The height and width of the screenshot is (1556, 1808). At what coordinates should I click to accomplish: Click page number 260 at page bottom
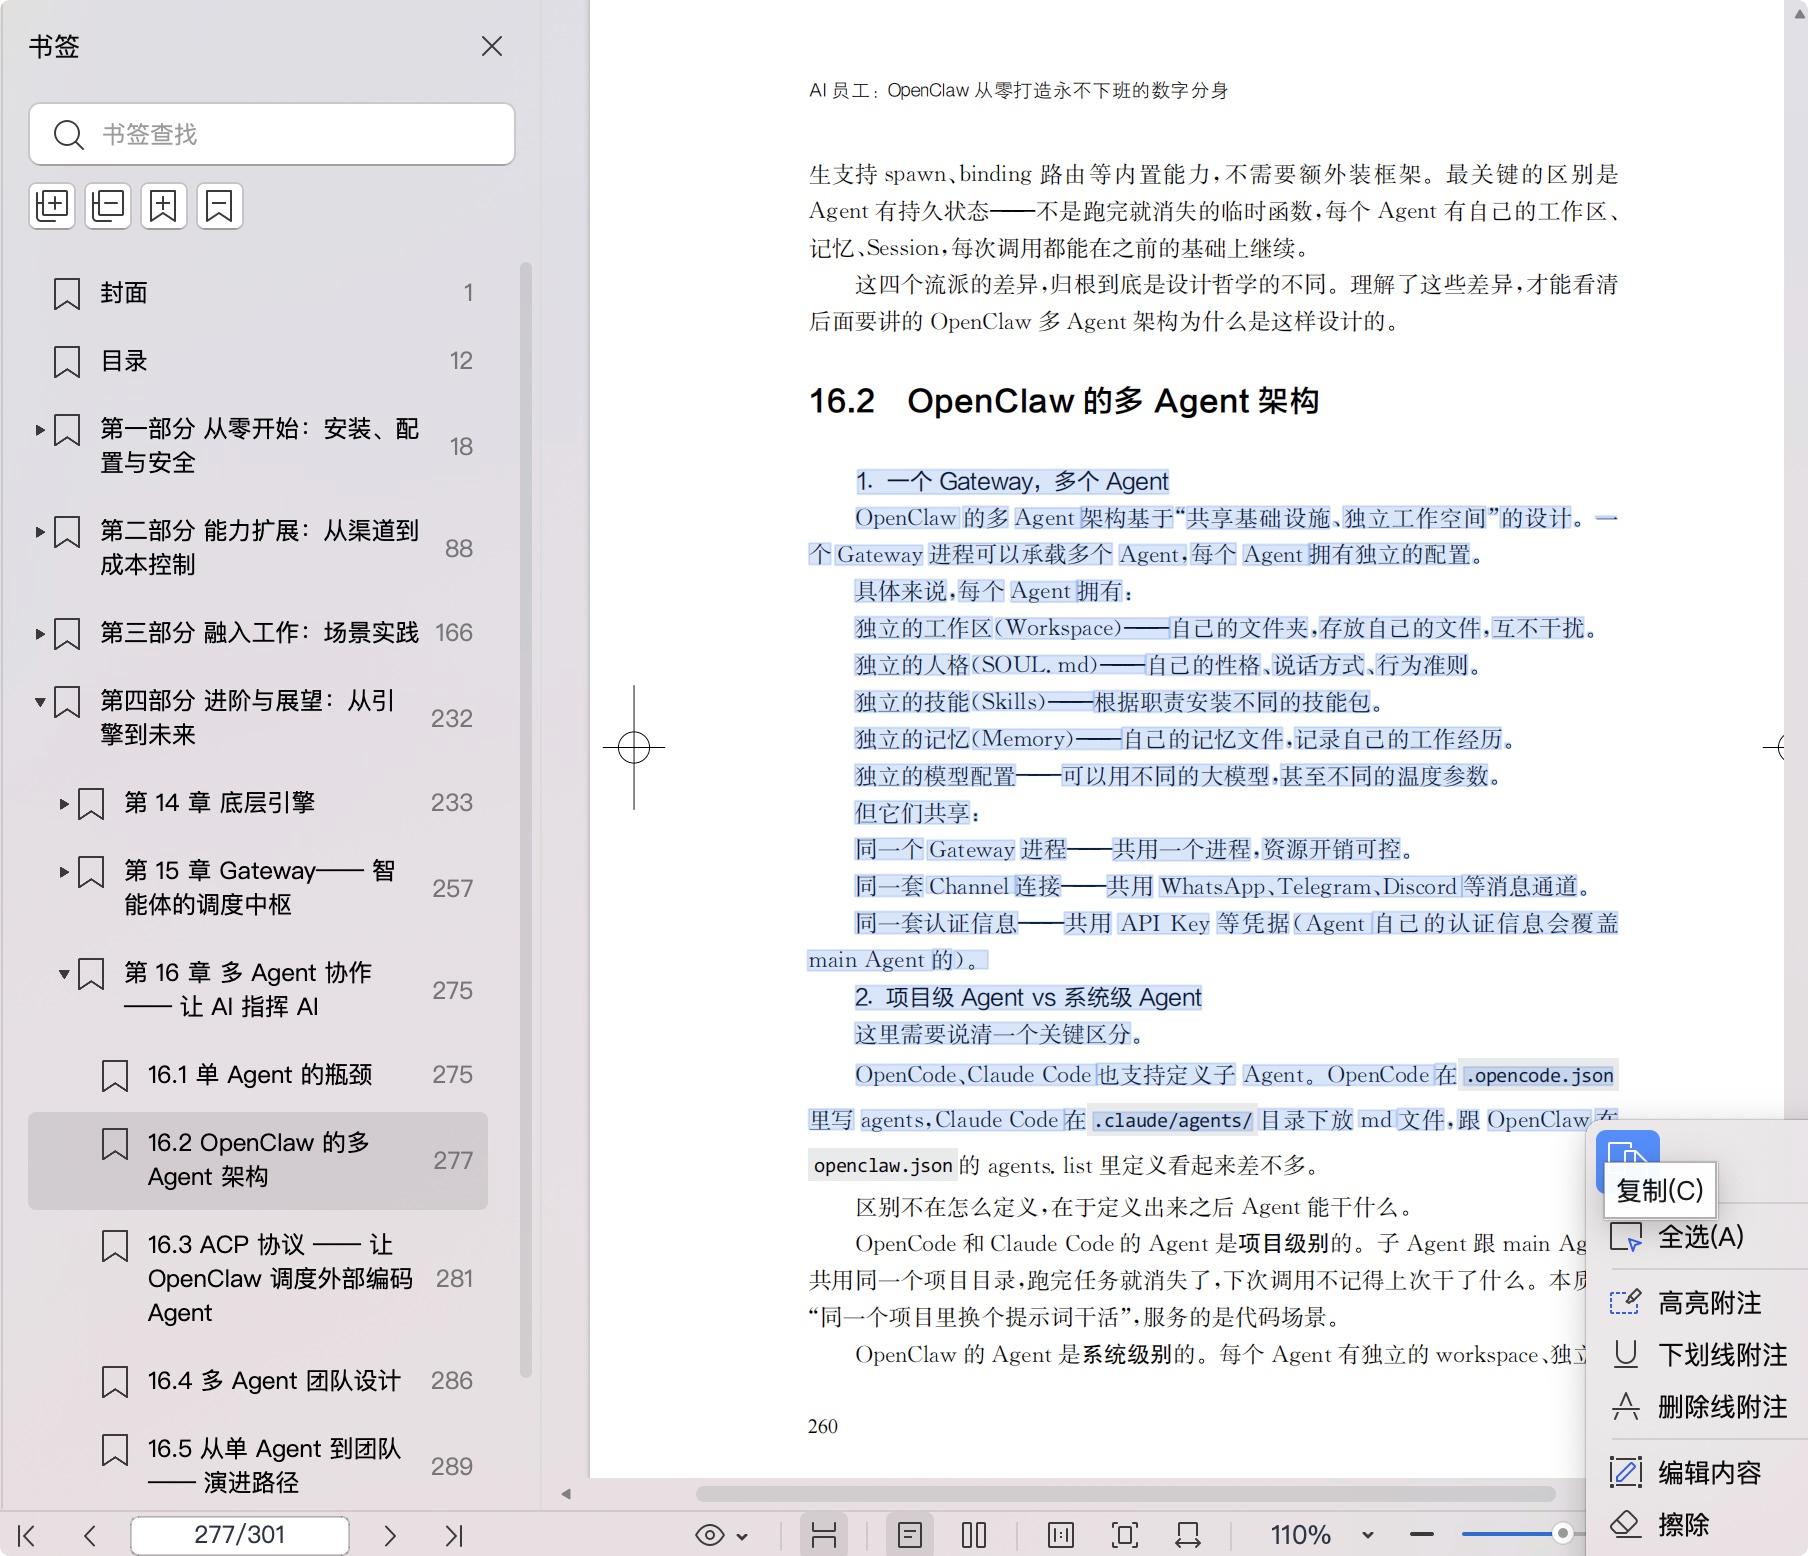coord(822,1426)
